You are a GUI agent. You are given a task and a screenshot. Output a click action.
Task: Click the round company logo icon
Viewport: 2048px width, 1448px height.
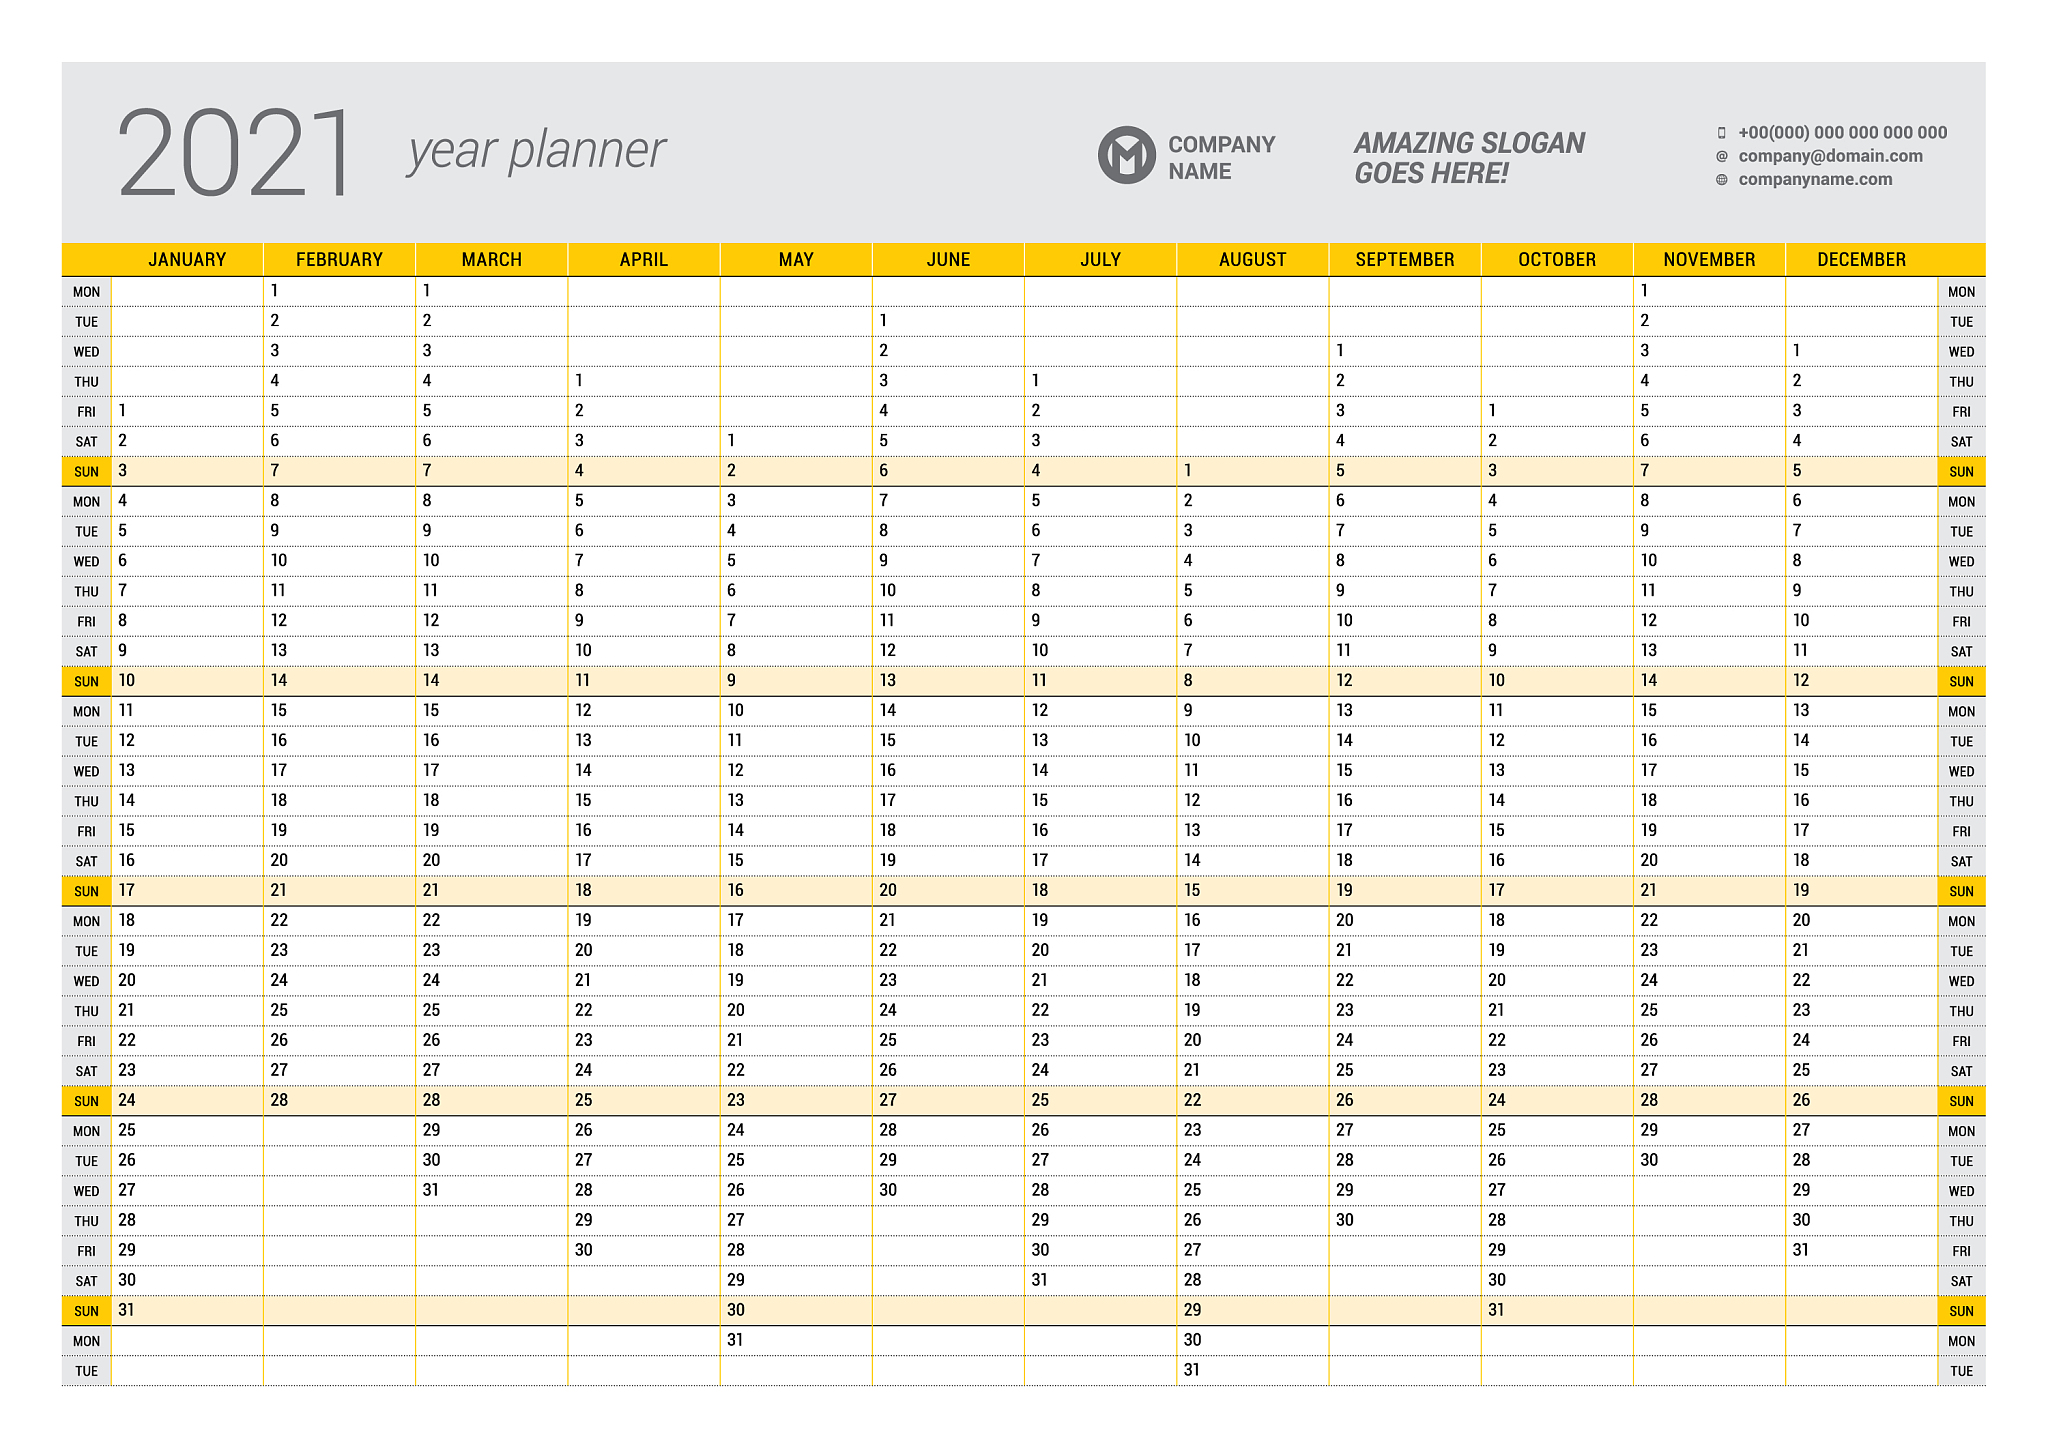tap(1126, 155)
